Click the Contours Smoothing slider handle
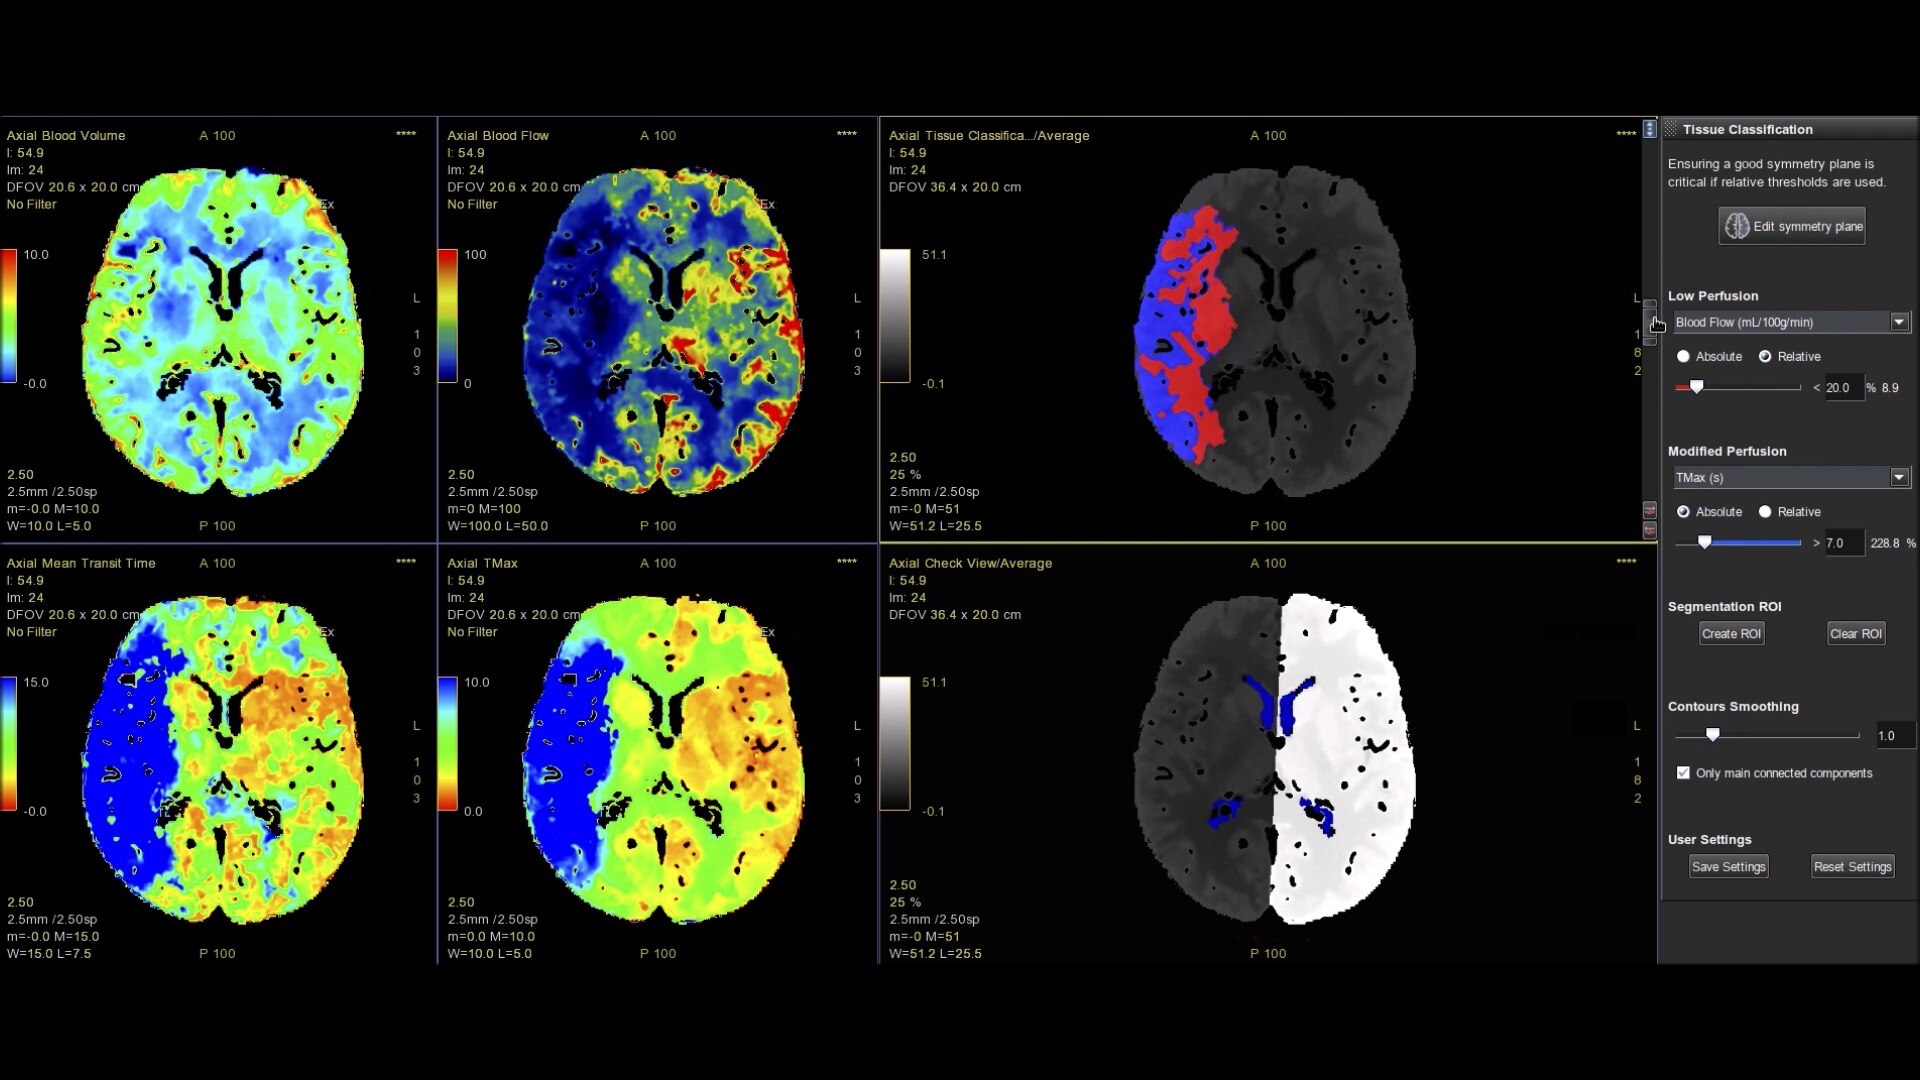Viewport: 1920px width, 1080px height. (1713, 735)
